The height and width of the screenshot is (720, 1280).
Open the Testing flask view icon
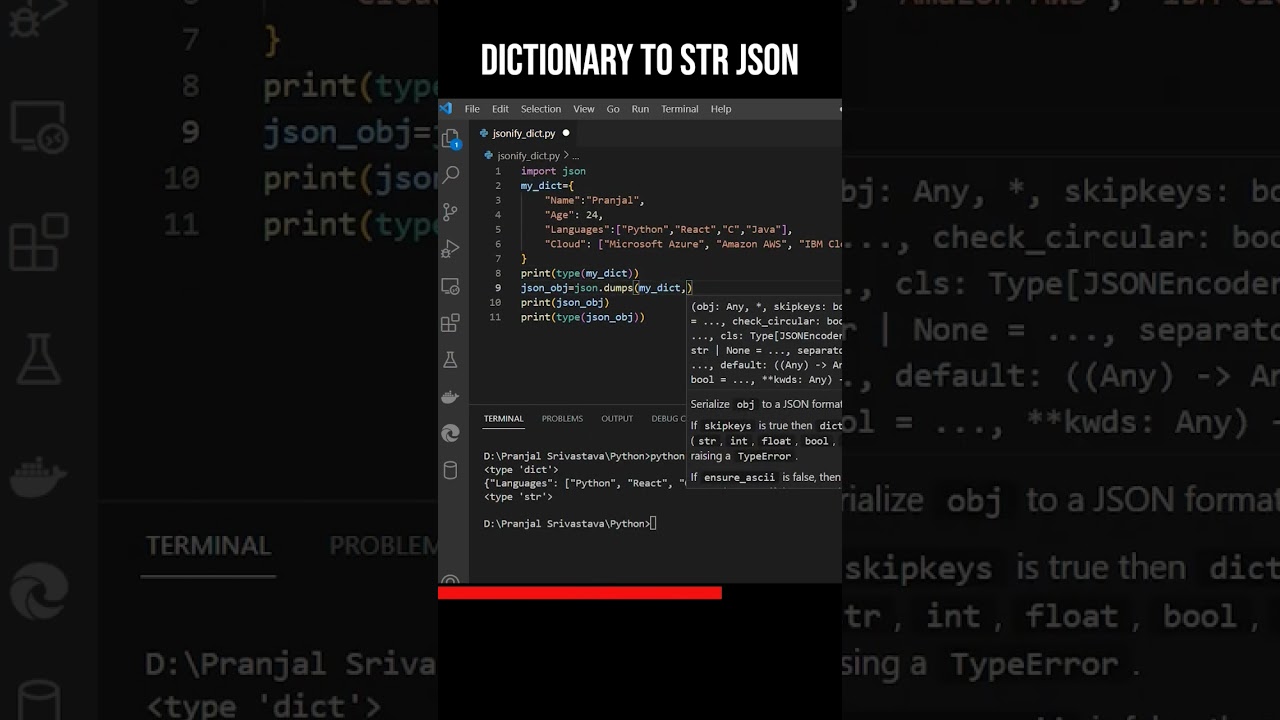click(x=451, y=359)
